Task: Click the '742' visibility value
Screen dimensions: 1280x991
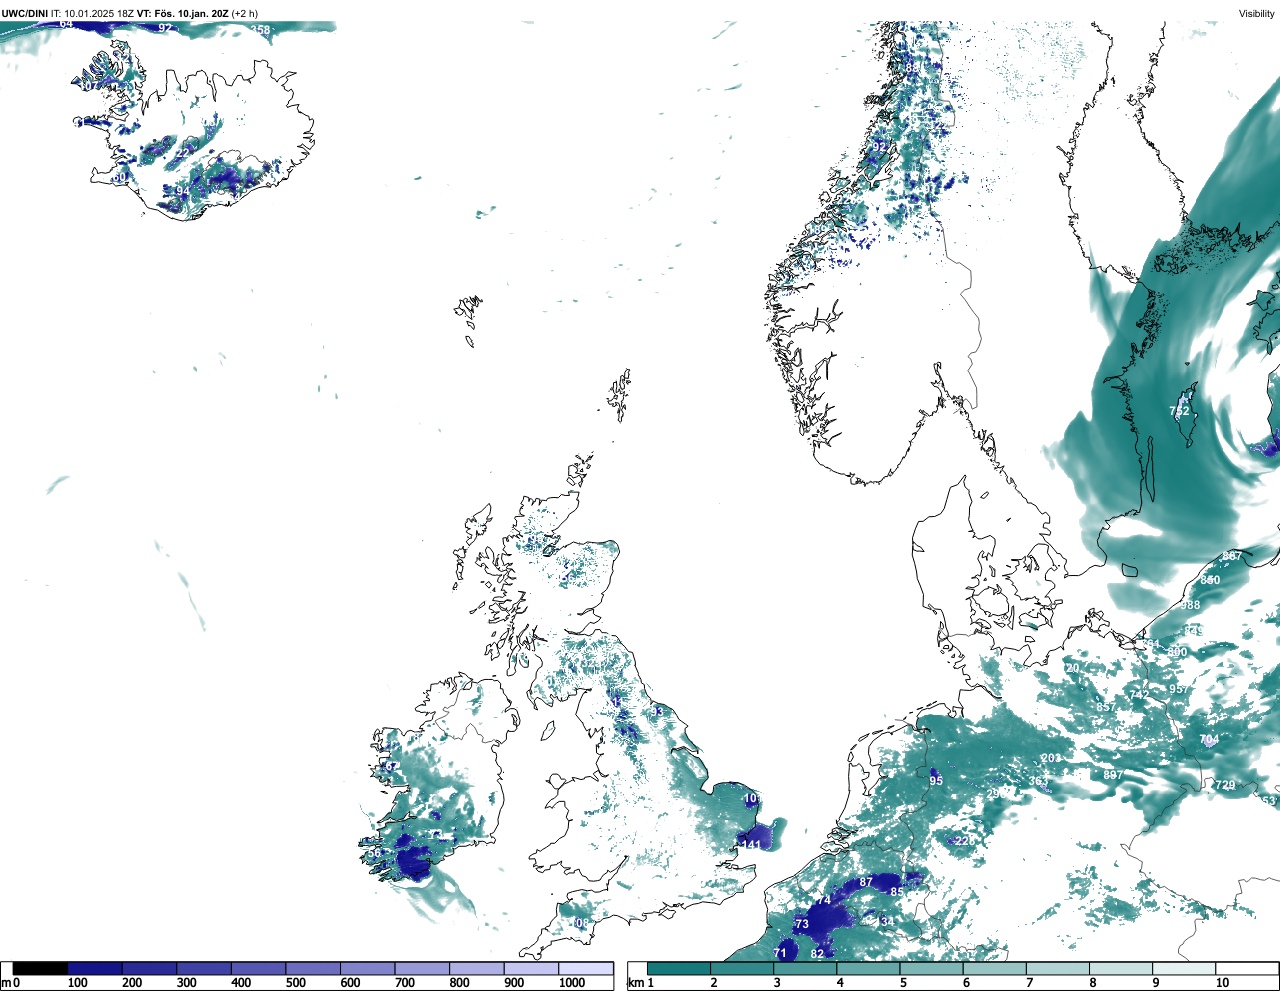Action: tap(1139, 694)
